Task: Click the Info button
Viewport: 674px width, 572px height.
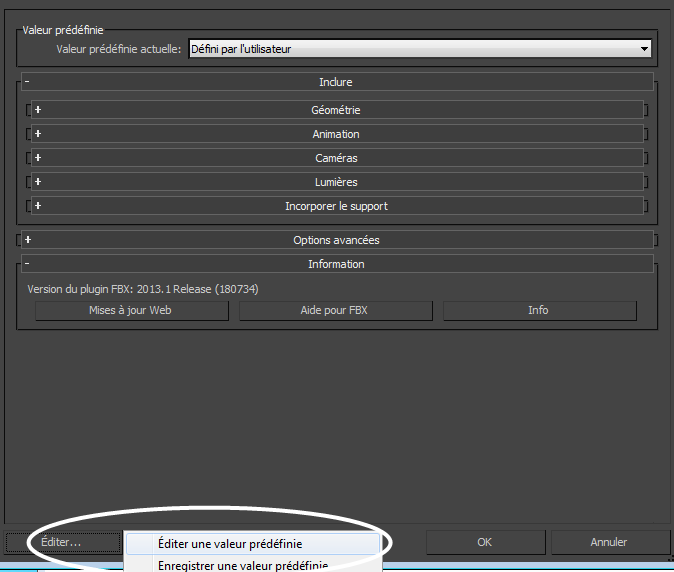Action: pyautogui.click(x=539, y=310)
